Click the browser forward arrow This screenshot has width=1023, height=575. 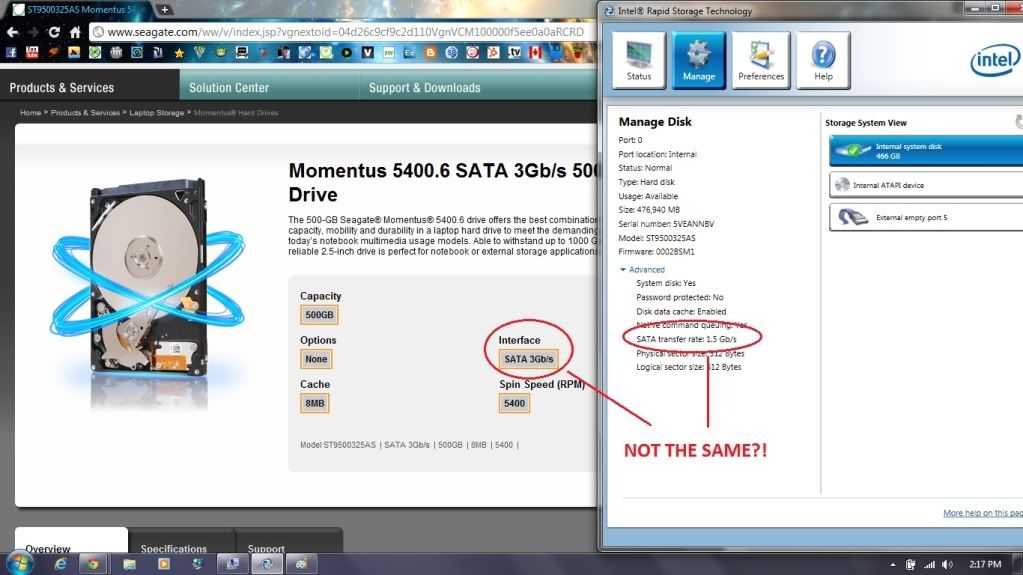(x=33, y=32)
